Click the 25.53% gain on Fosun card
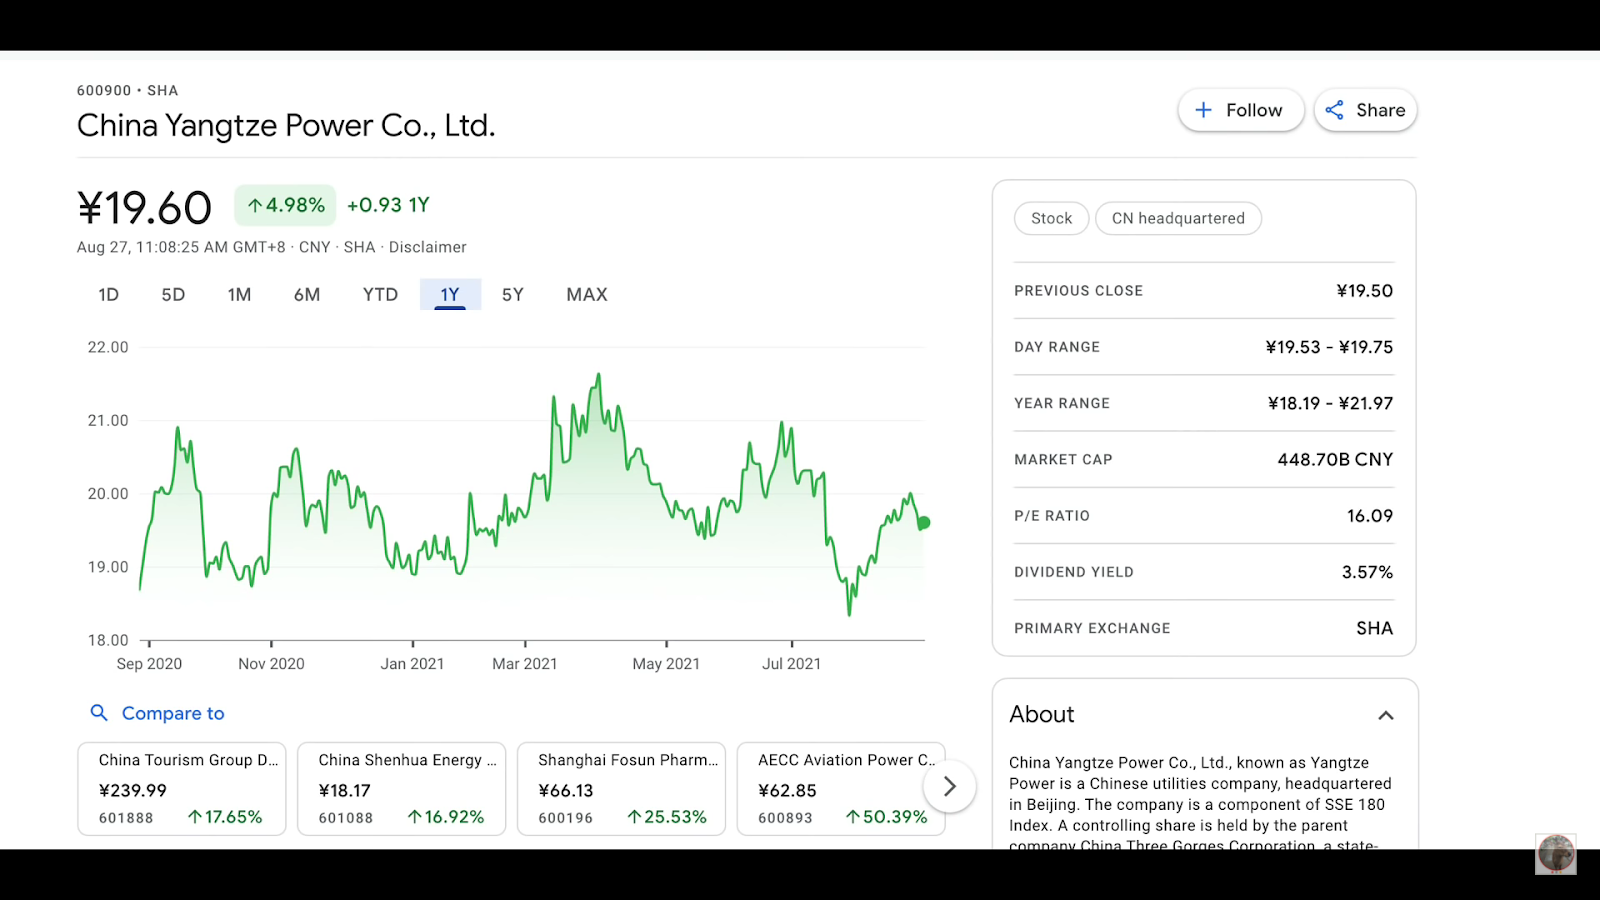Screen dimensions: 1600x900 tap(667, 817)
